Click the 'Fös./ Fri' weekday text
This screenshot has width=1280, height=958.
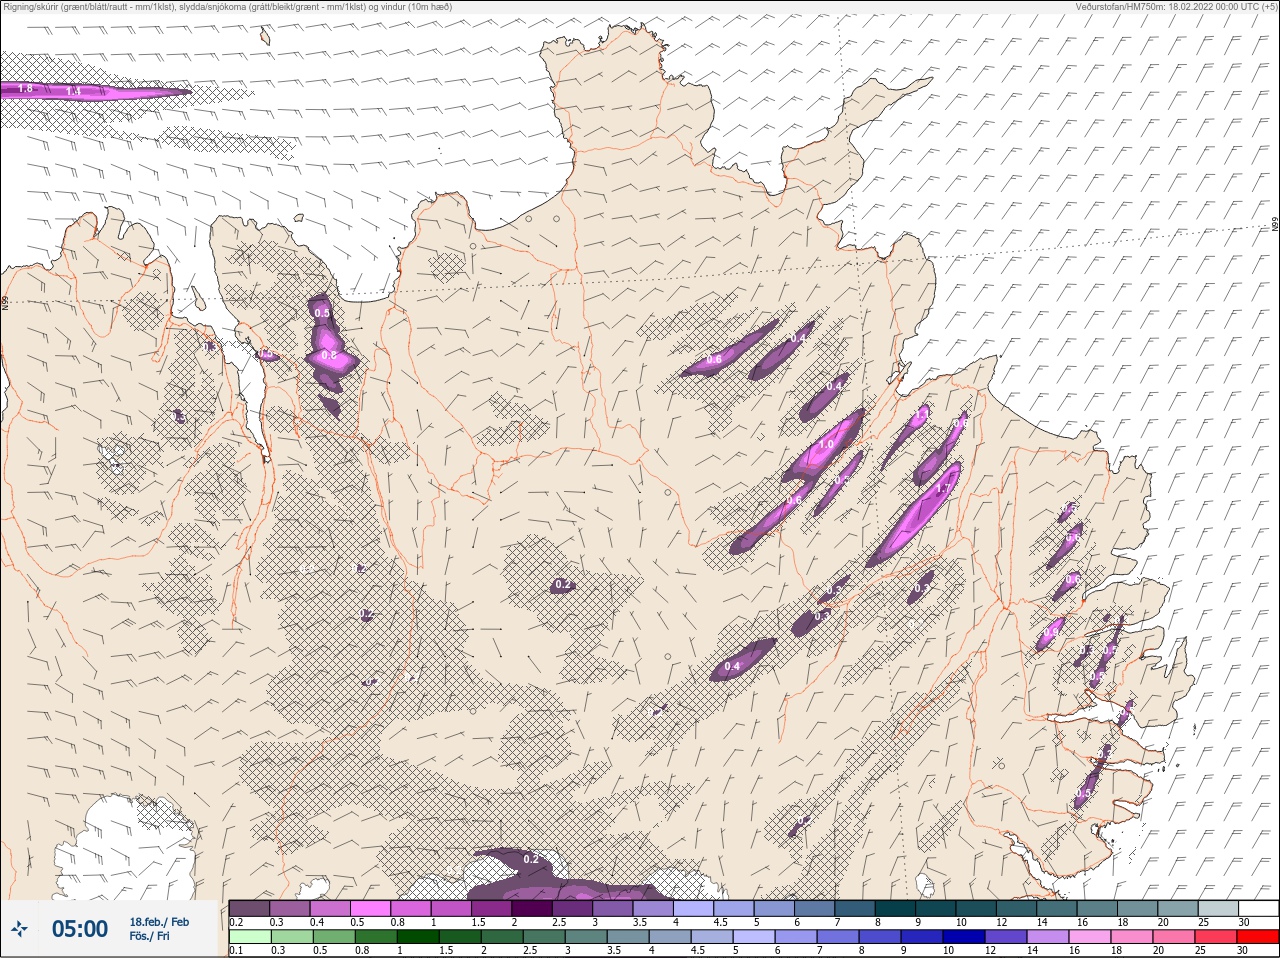point(149,937)
